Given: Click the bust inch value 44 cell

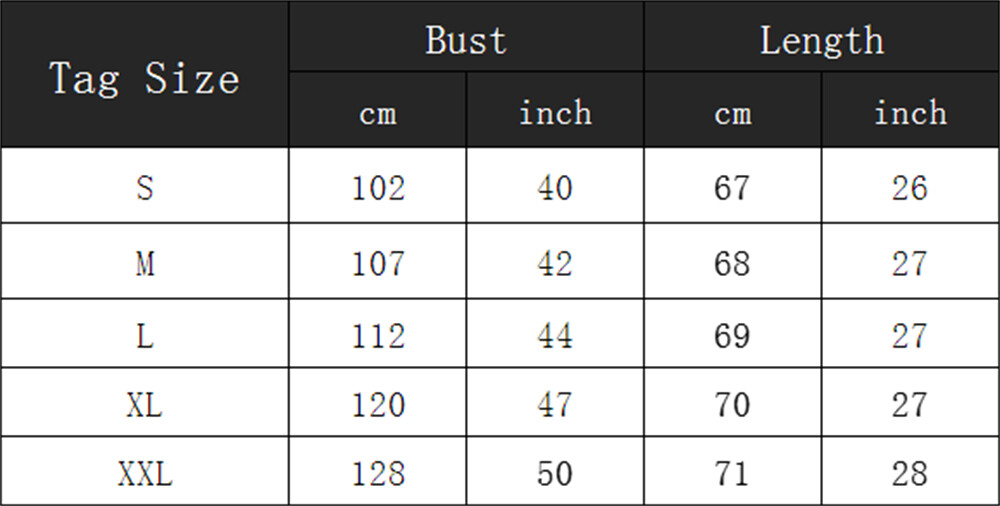Looking at the screenshot, I should click(555, 333).
